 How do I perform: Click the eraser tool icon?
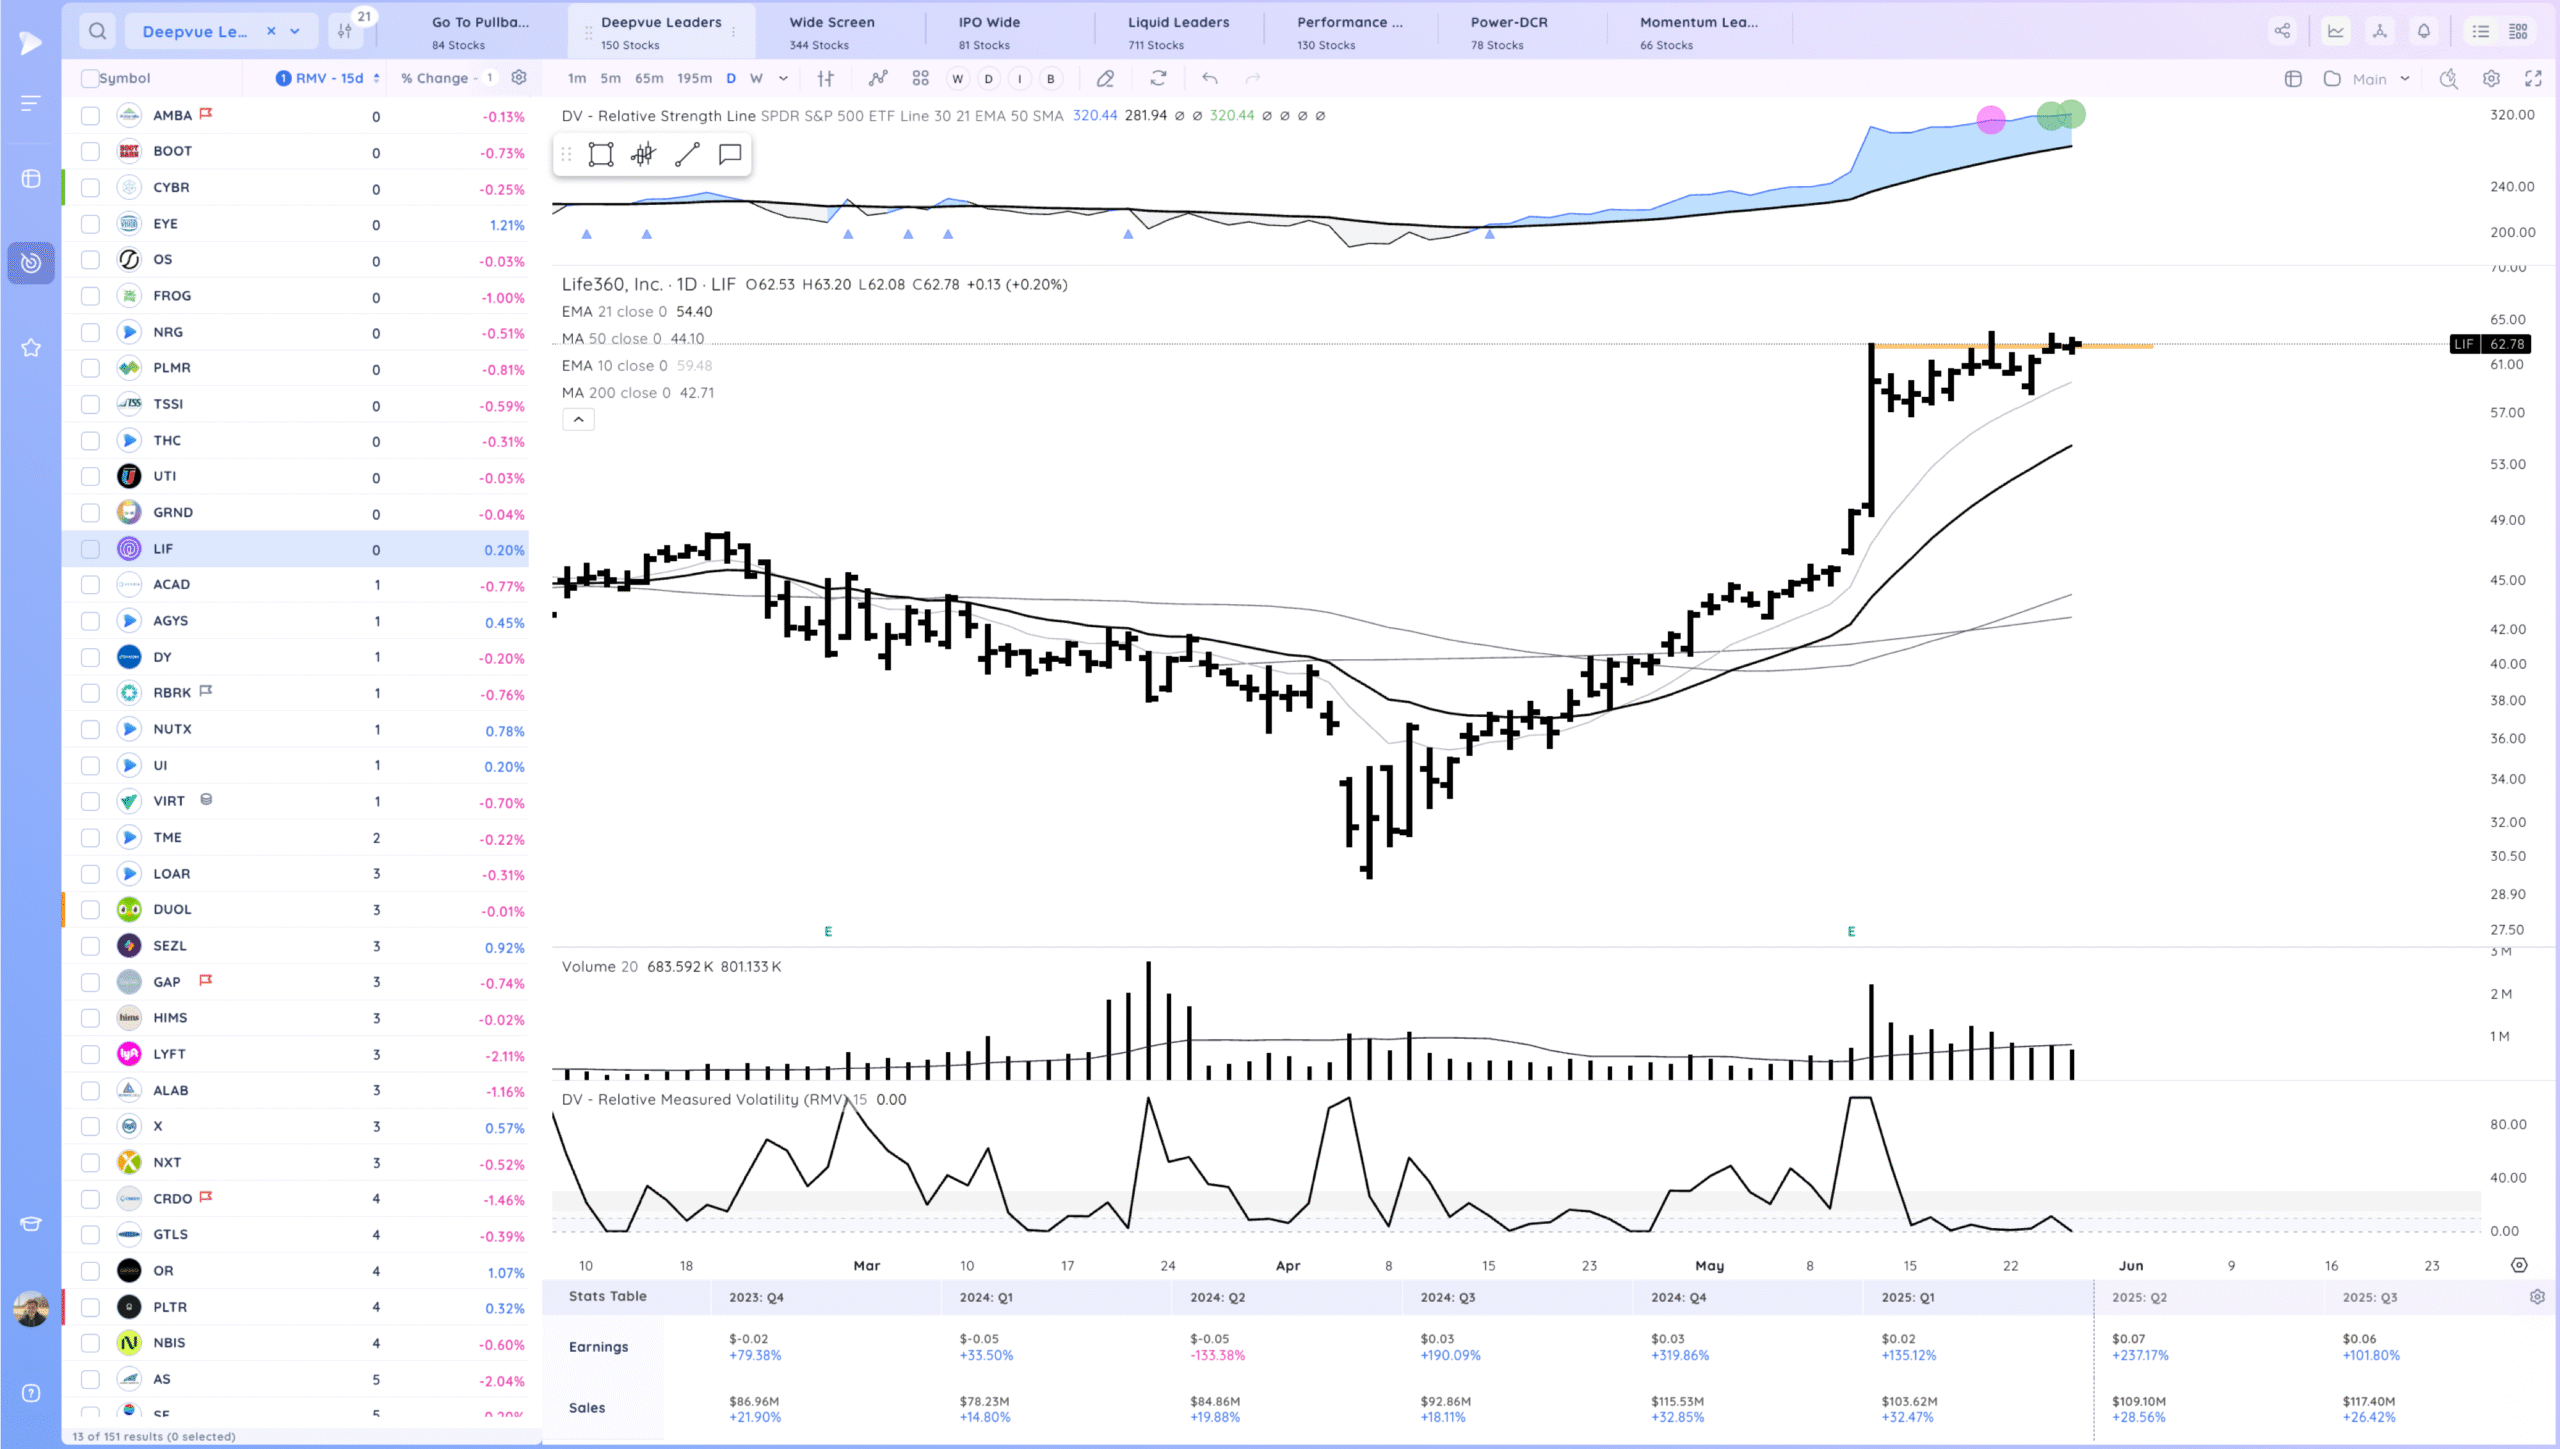[x=1105, y=78]
